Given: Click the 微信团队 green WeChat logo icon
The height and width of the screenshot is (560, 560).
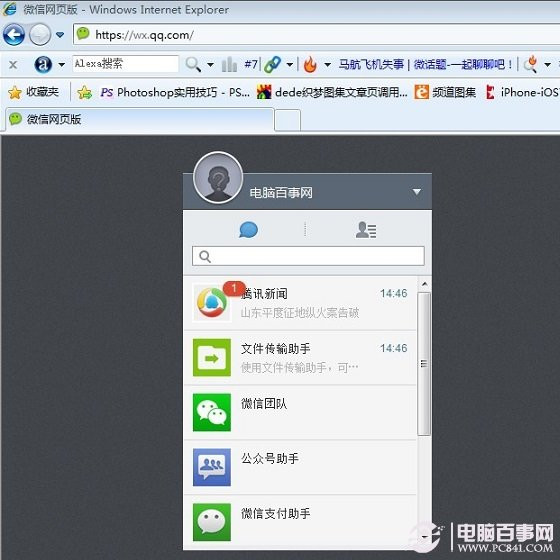Looking at the screenshot, I should point(212,412).
